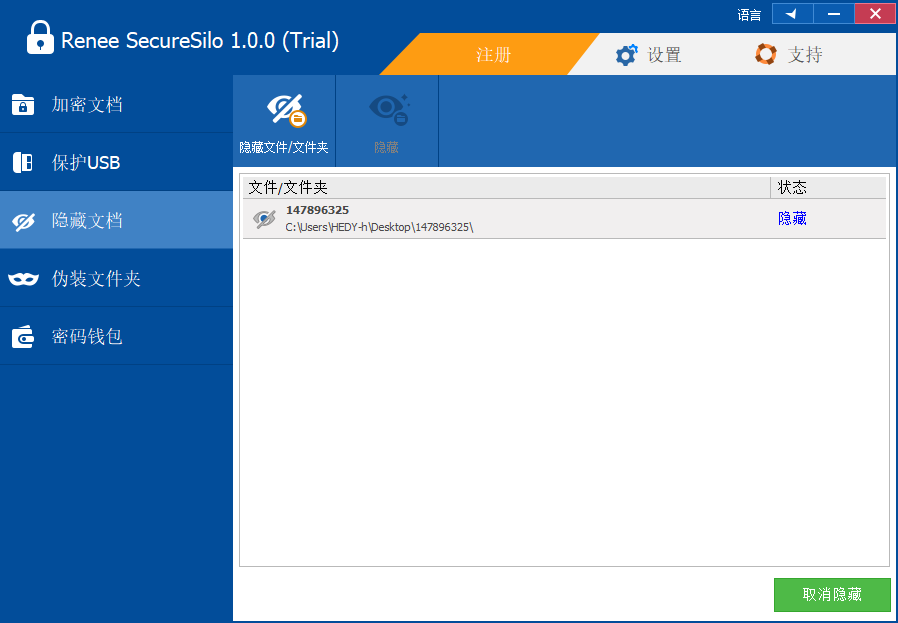Open the 支持 tab label
The image size is (898, 623).
805,55
